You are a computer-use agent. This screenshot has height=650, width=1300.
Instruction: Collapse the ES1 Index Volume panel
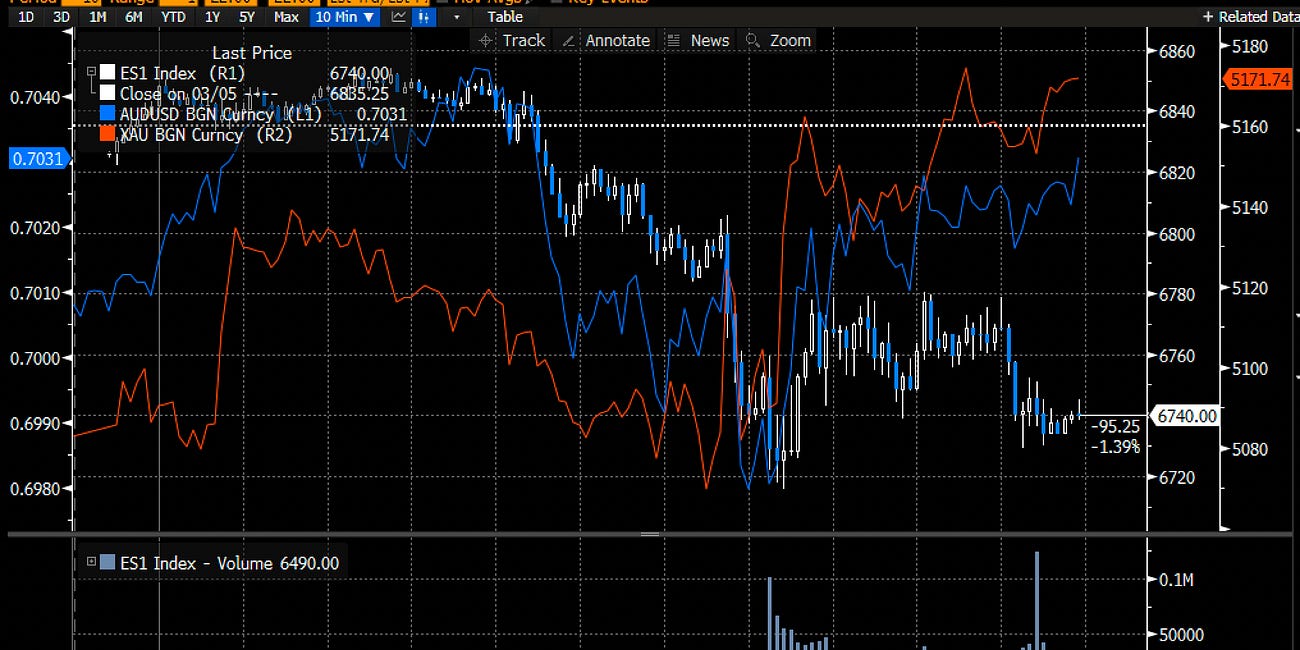pyautogui.click(x=91, y=562)
